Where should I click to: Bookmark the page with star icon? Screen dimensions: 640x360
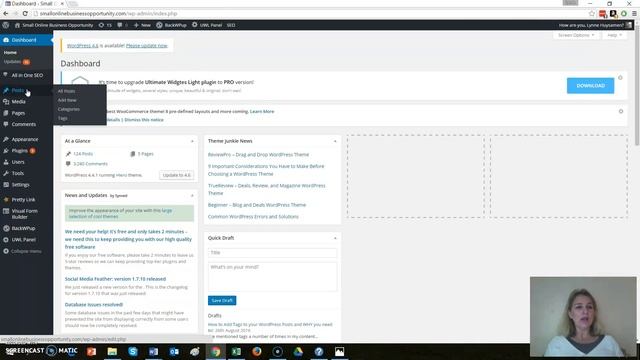592,13
